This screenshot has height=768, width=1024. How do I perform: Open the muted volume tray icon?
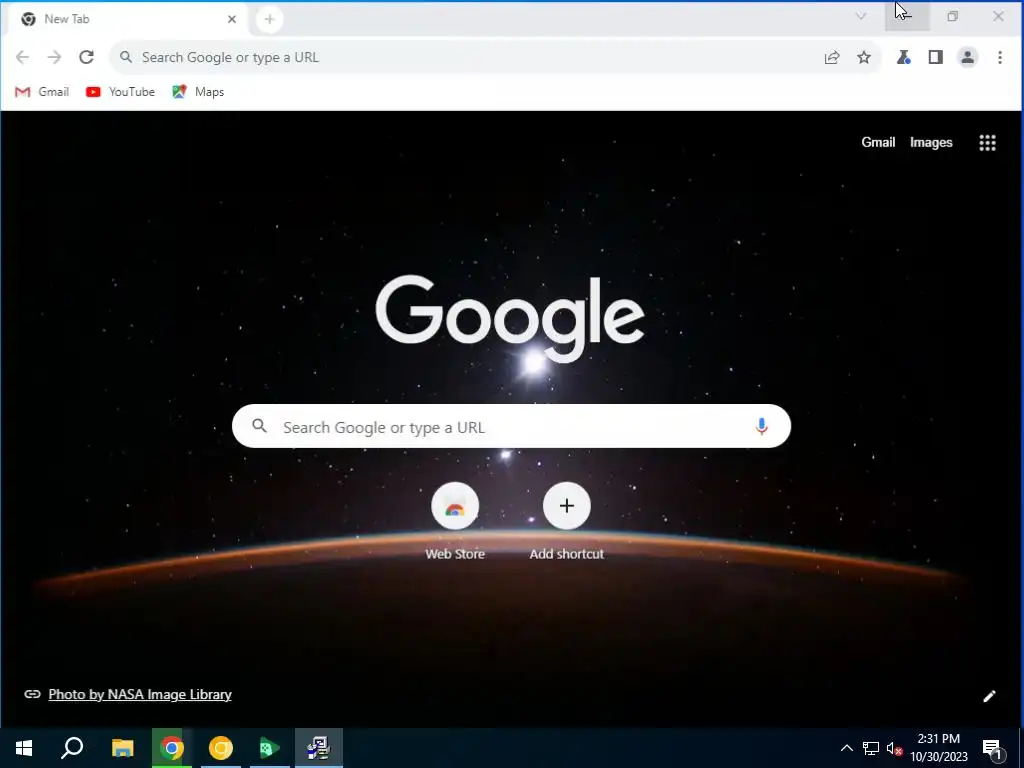click(x=894, y=748)
